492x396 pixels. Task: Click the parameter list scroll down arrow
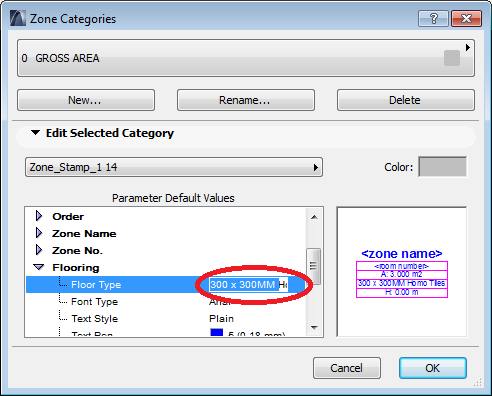314,328
